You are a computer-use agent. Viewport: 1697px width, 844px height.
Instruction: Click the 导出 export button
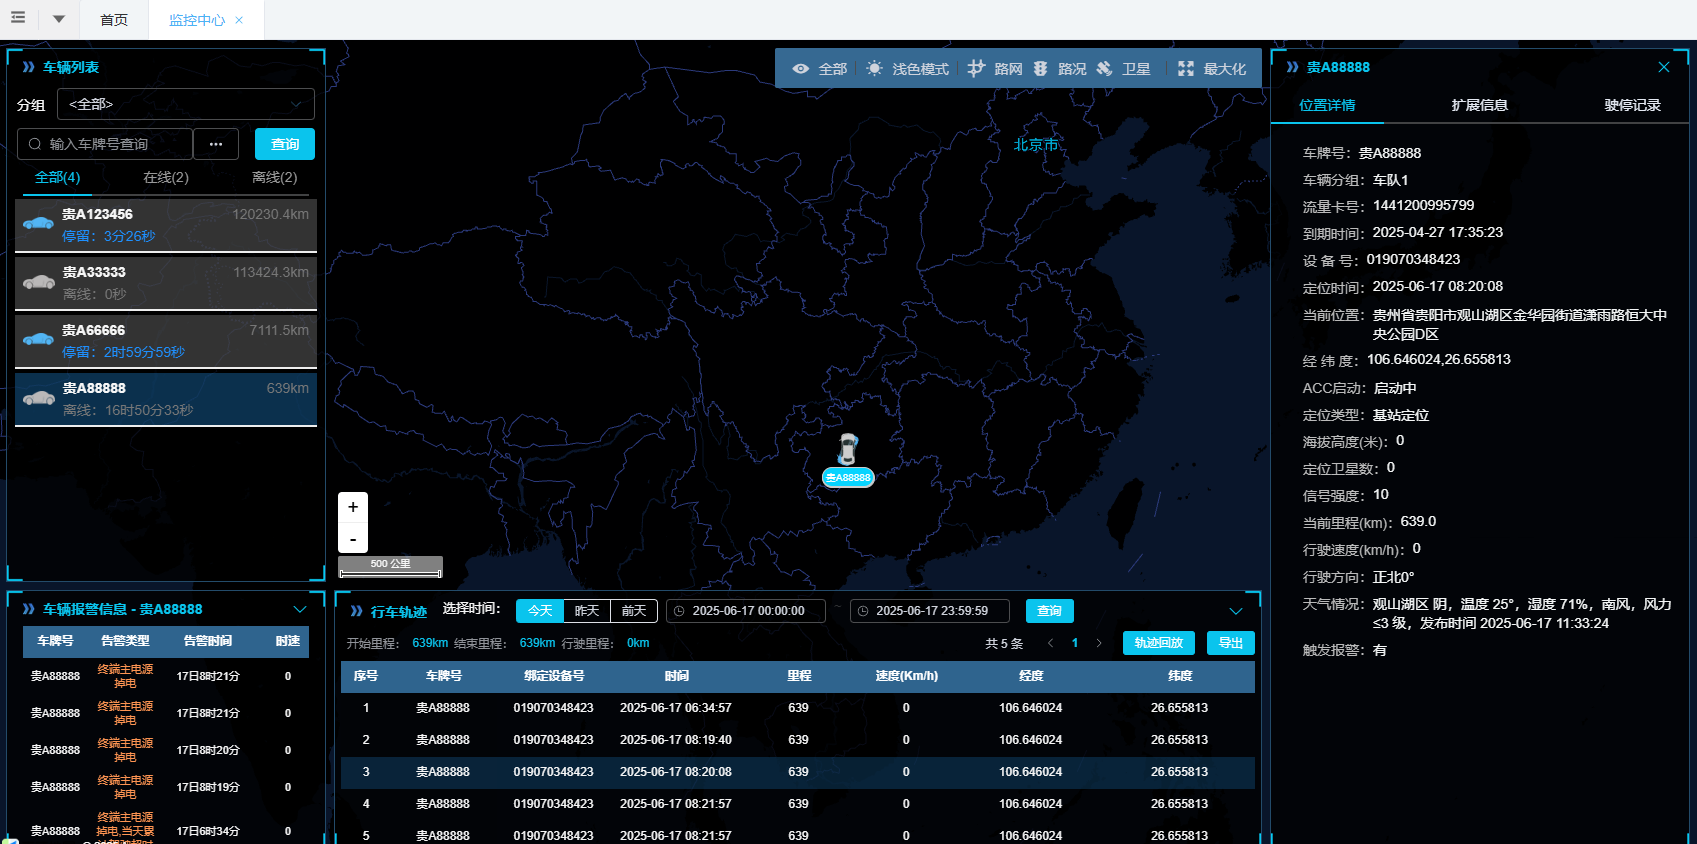click(1230, 643)
